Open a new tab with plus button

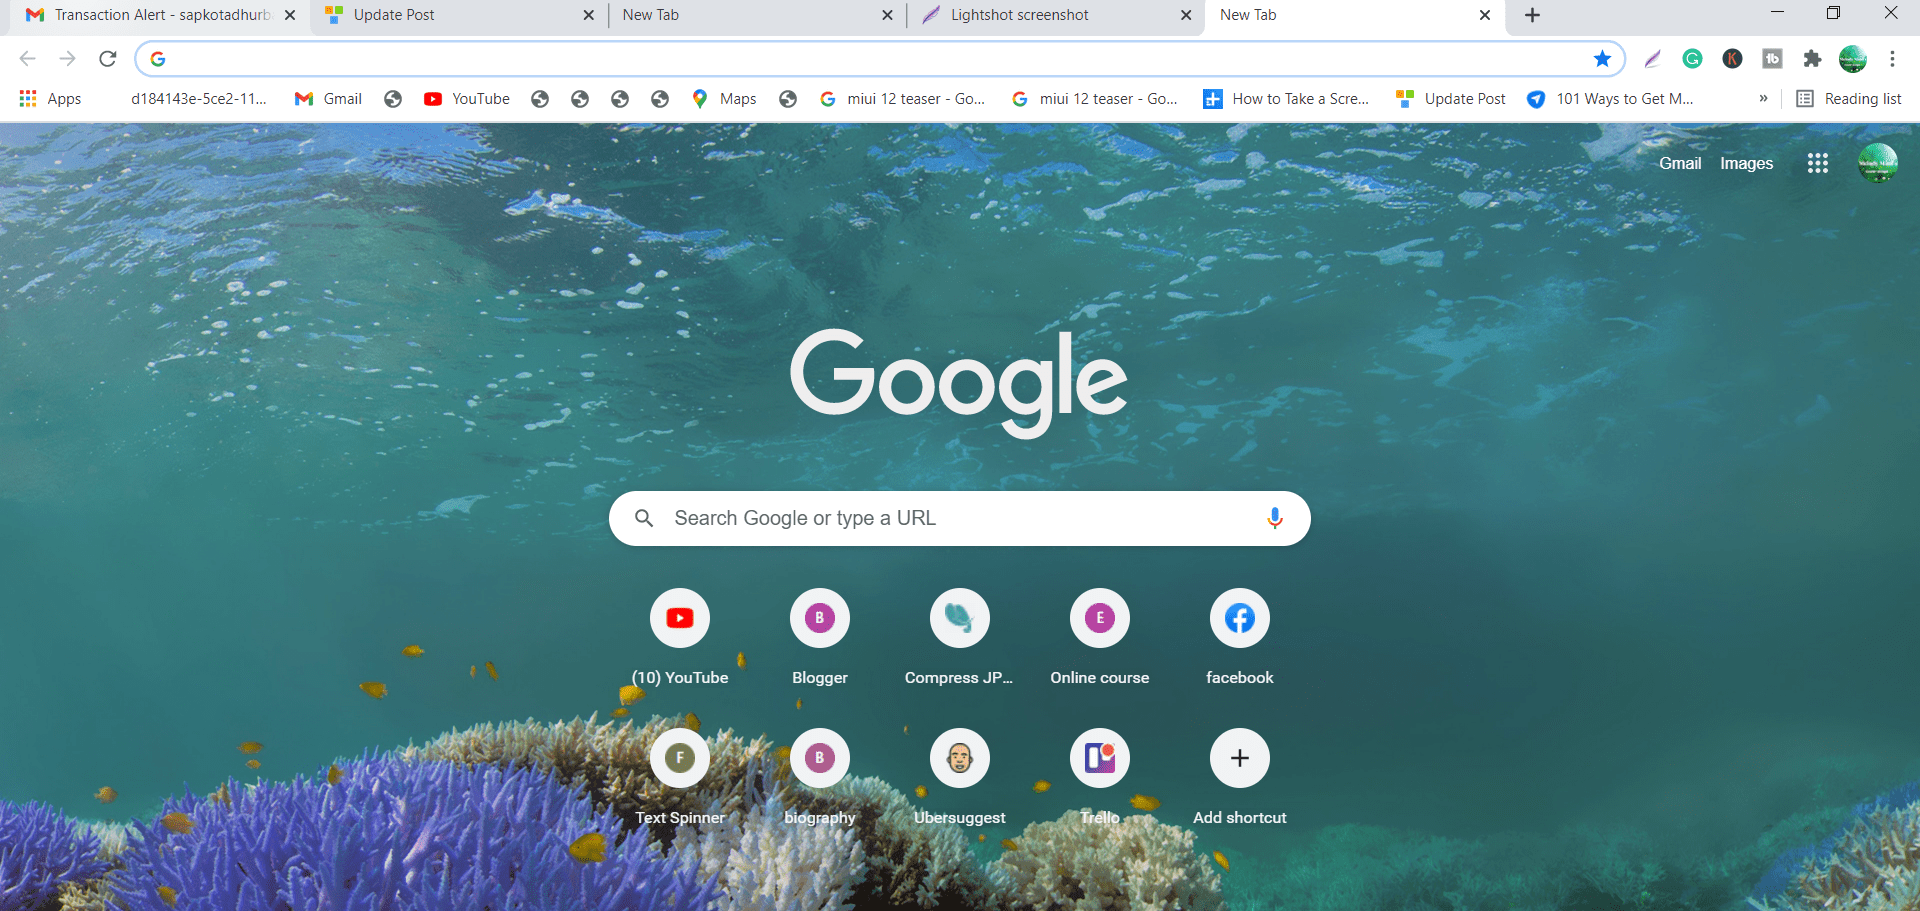click(x=1532, y=15)
